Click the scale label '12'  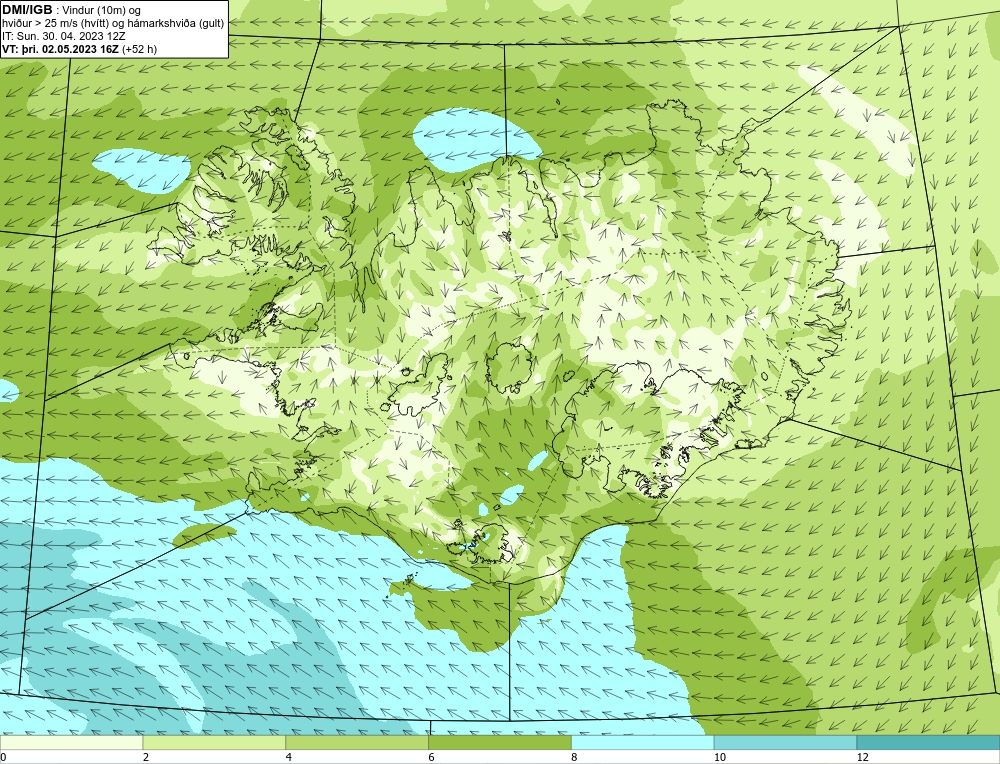point(863,757)
